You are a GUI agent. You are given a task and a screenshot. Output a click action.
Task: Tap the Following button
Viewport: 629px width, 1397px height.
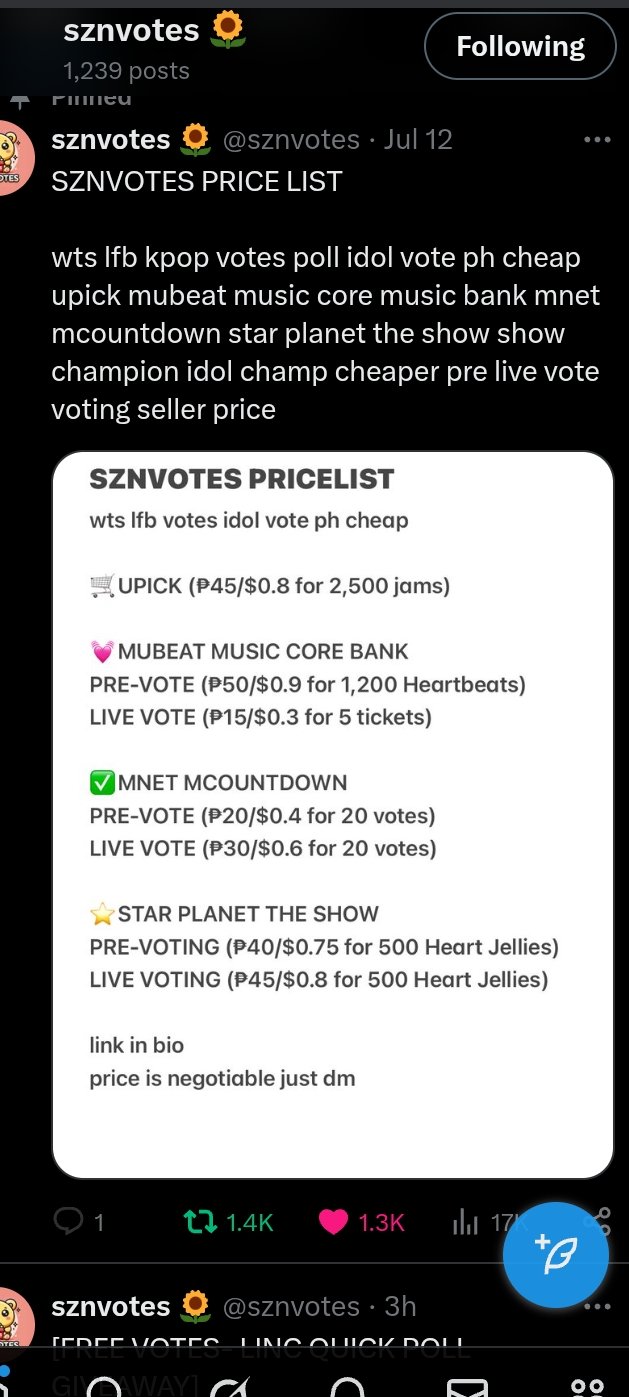click(x=520, y=46)
